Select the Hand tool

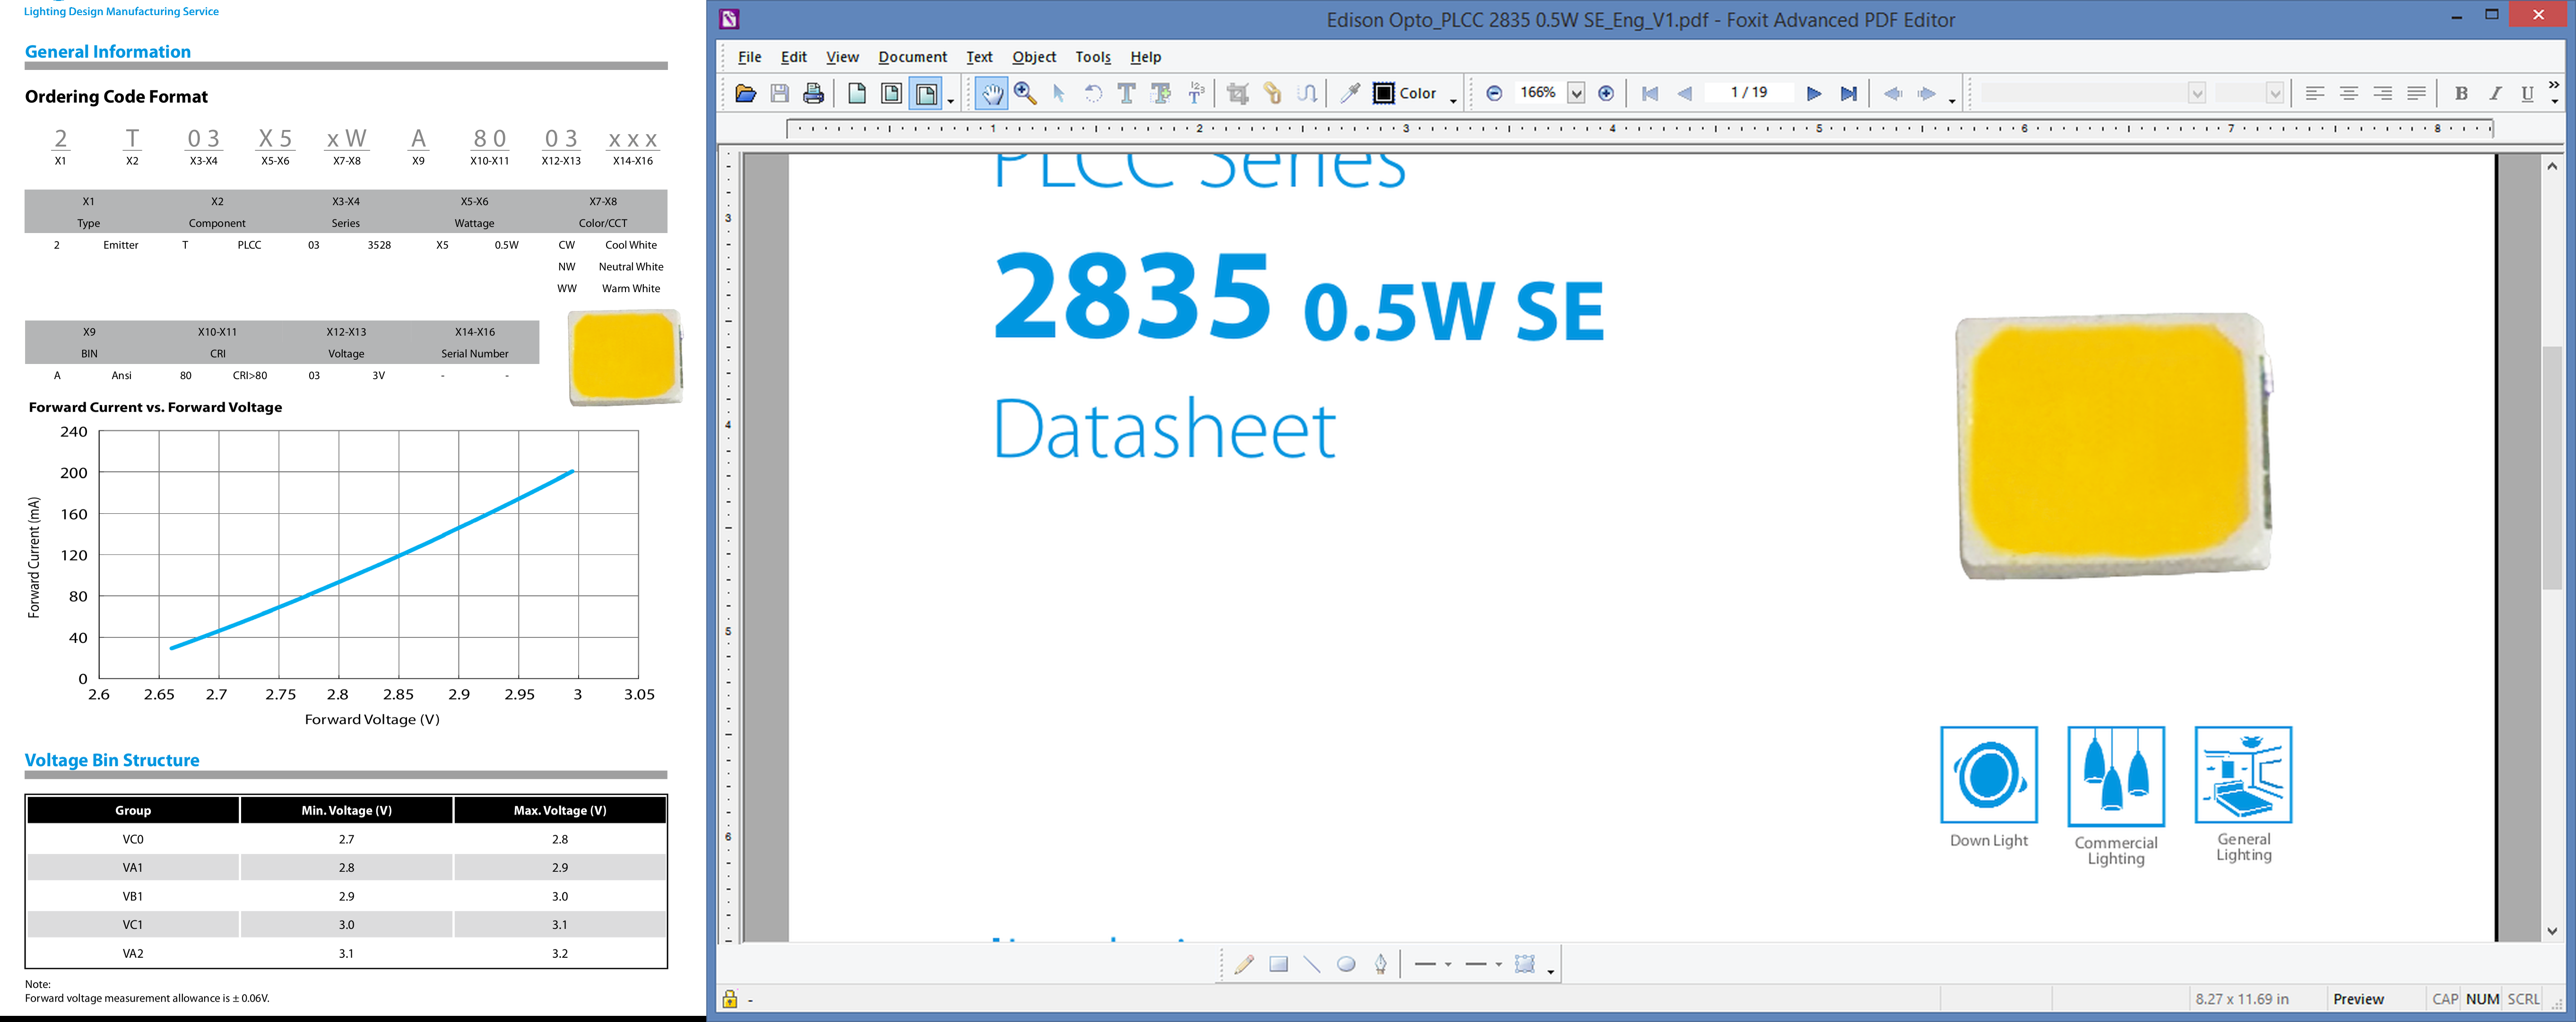(x=991, y=93)
